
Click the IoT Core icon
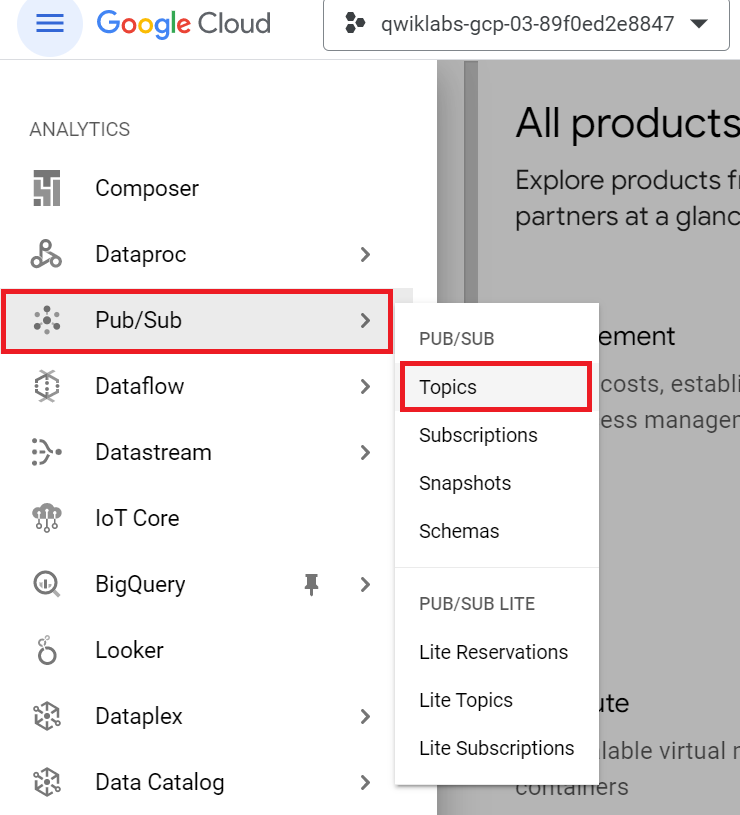click(47, 518)
